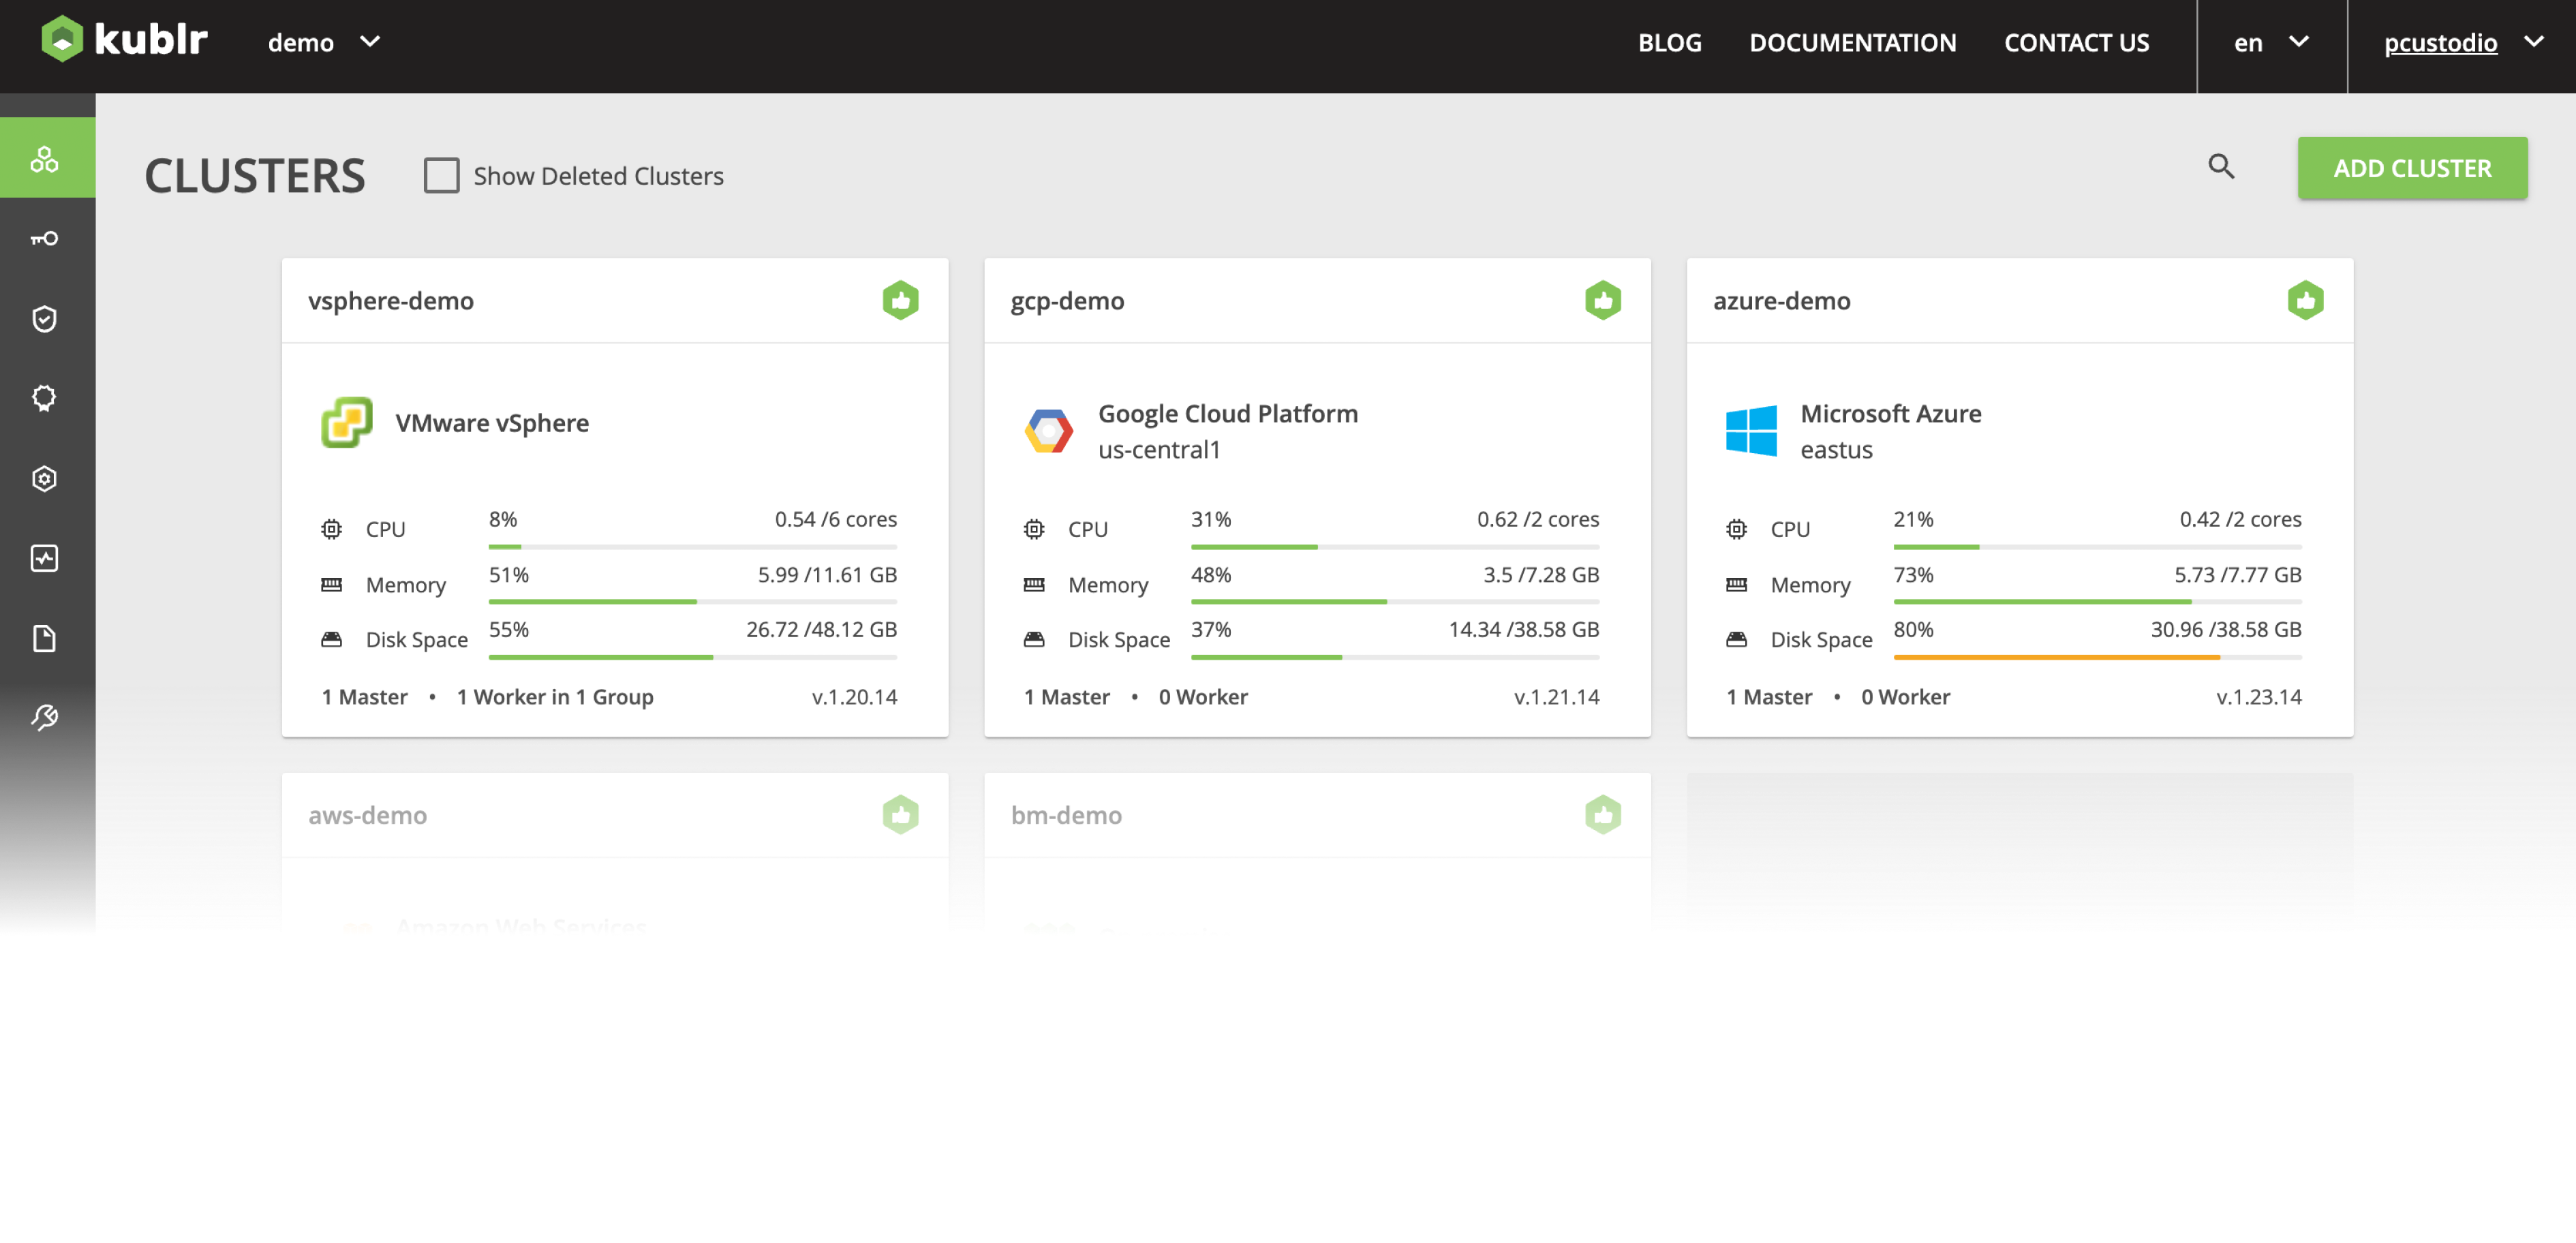Screen dimensions: 2576x1243
Task: Click "0.42 /2 cores" CPU value
Action: [2240, 519]
